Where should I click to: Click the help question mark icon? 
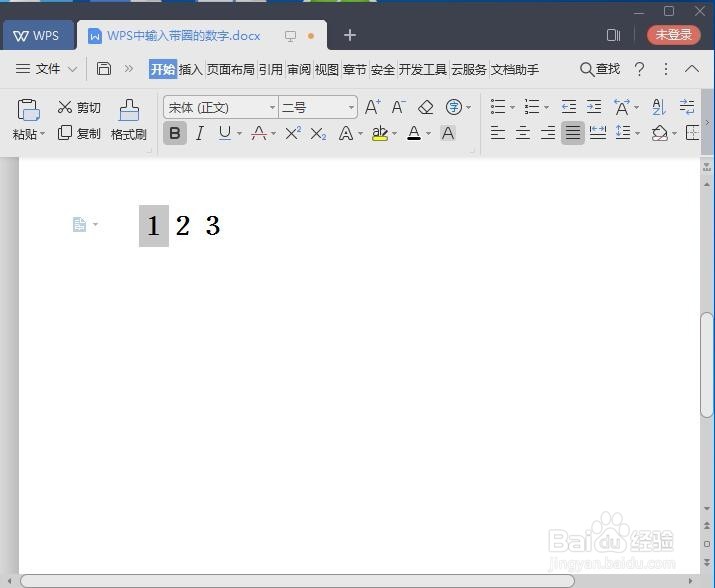click(639, 69)
